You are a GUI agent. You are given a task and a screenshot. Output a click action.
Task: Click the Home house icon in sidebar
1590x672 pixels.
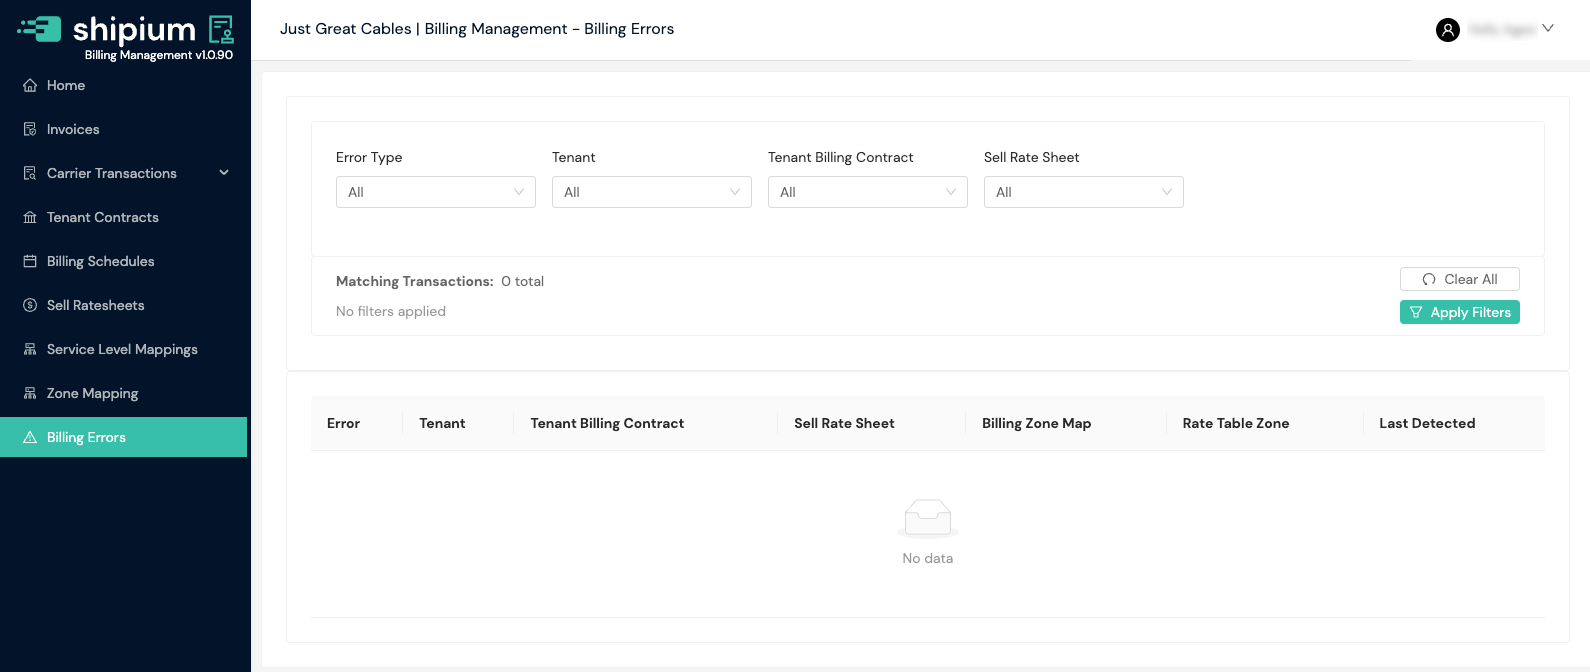coord(30,86)
